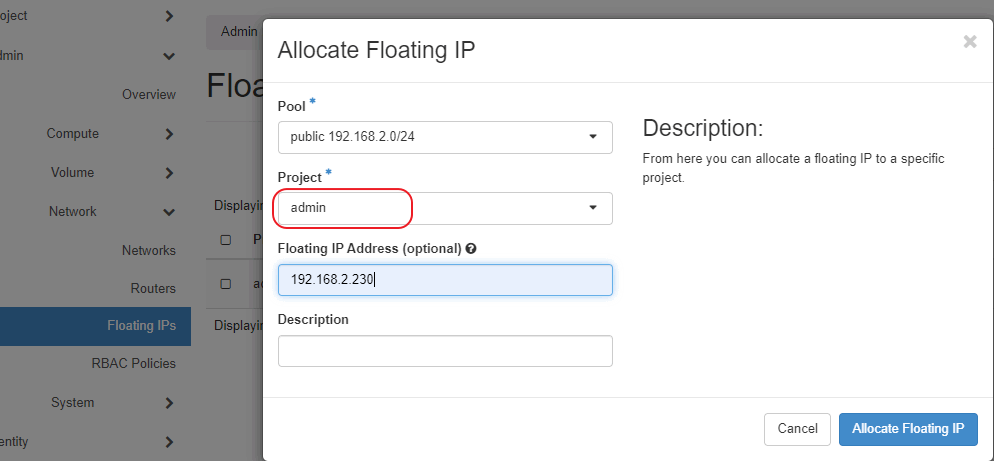Select Floating IPs in the sidebar
994x461 pixels.
coord(141,326)
